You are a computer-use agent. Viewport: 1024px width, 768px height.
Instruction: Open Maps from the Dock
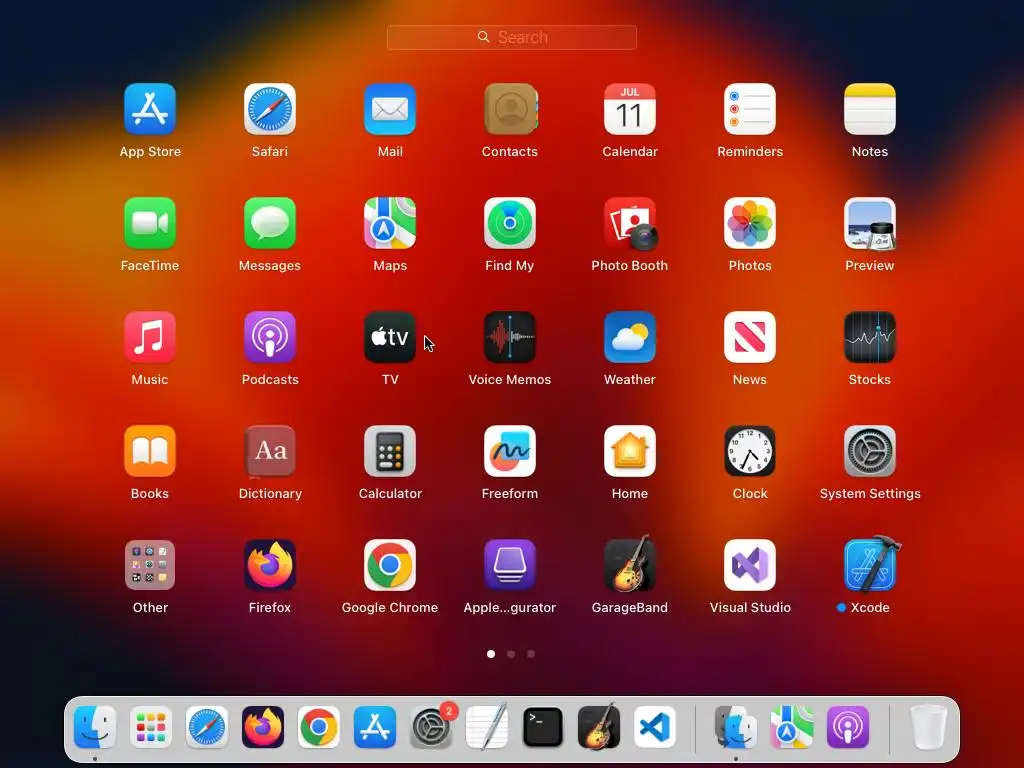(x=792, y=727)
